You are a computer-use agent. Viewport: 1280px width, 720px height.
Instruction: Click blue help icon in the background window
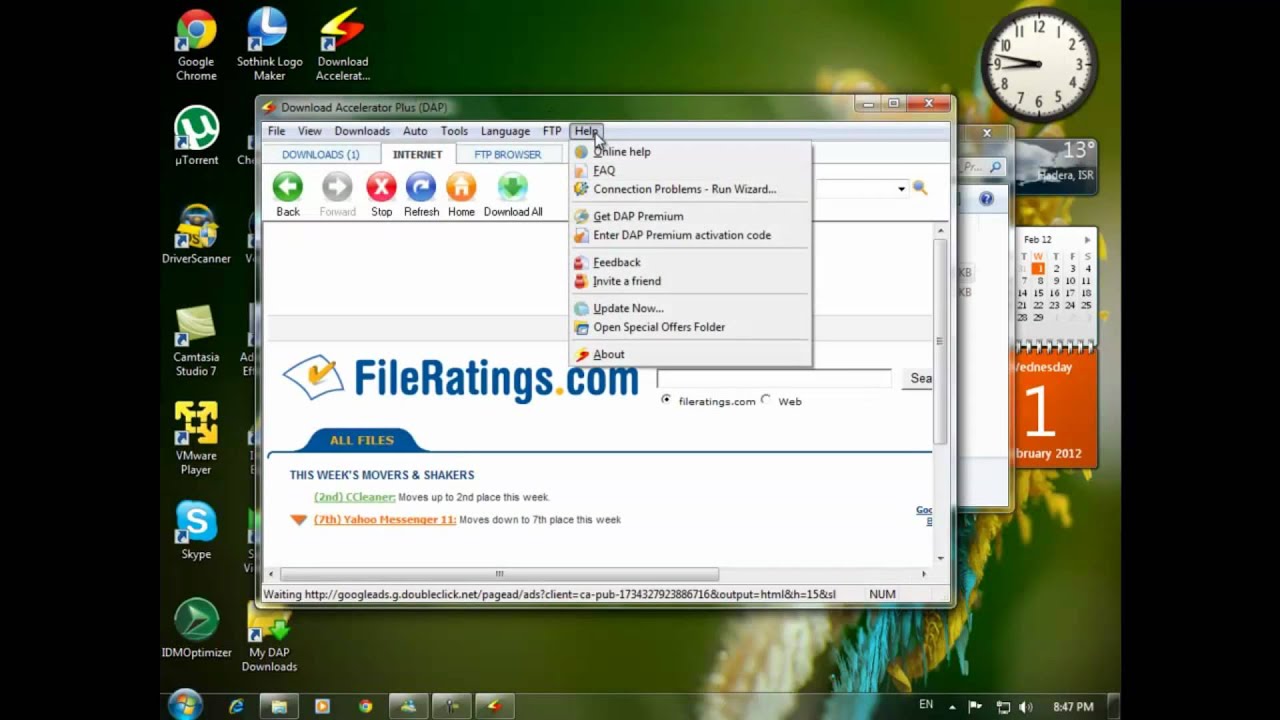pyautogui.click(x=986, y=199)
